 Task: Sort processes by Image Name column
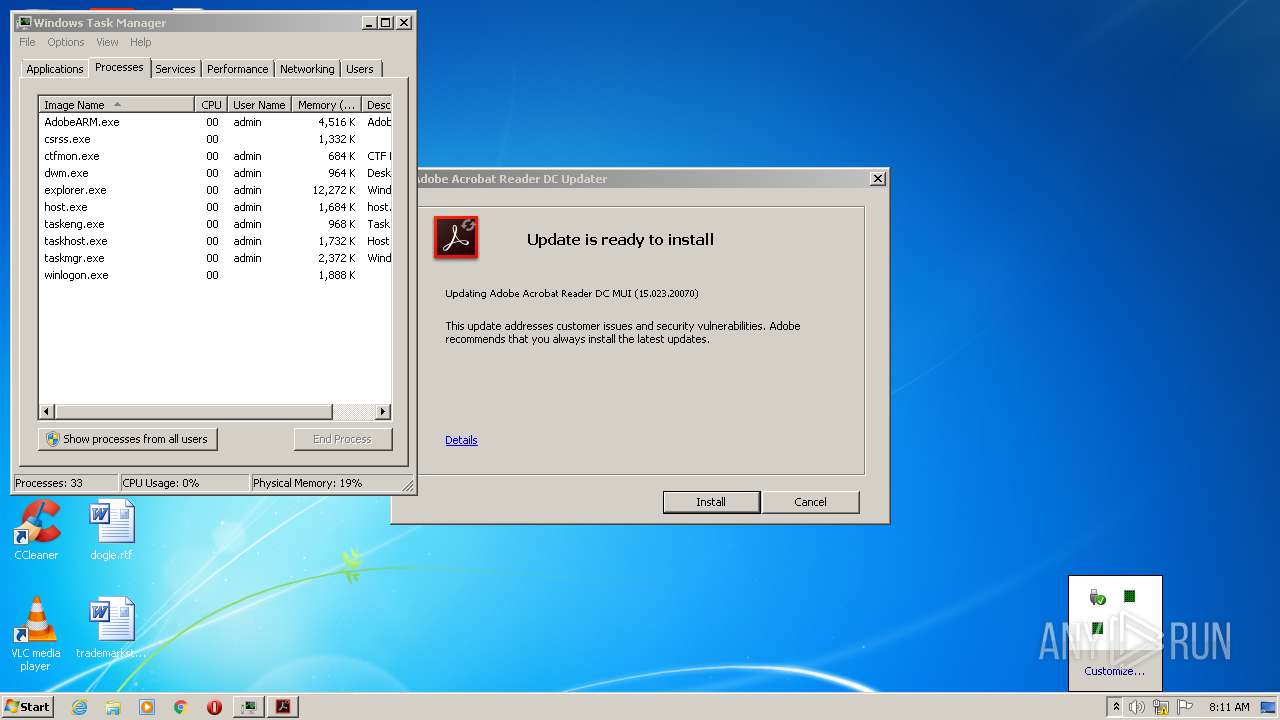[116, 104]
